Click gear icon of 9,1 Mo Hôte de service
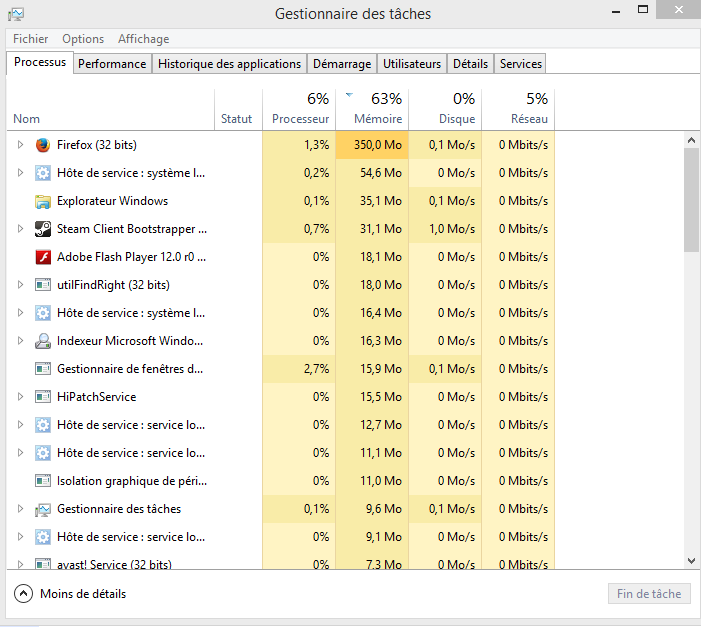Viewport: 701px width, 627px height. (43, 537)
